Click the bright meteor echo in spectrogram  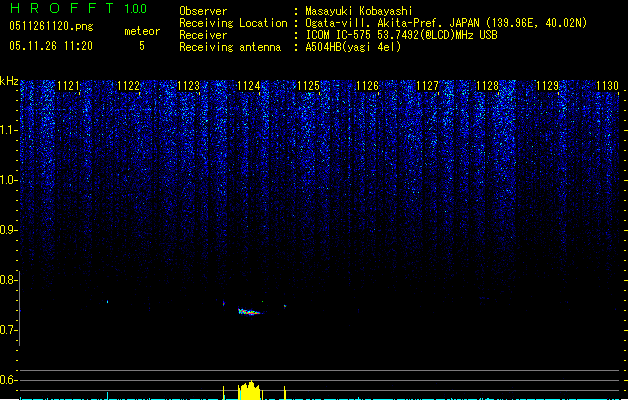[249, 312]
